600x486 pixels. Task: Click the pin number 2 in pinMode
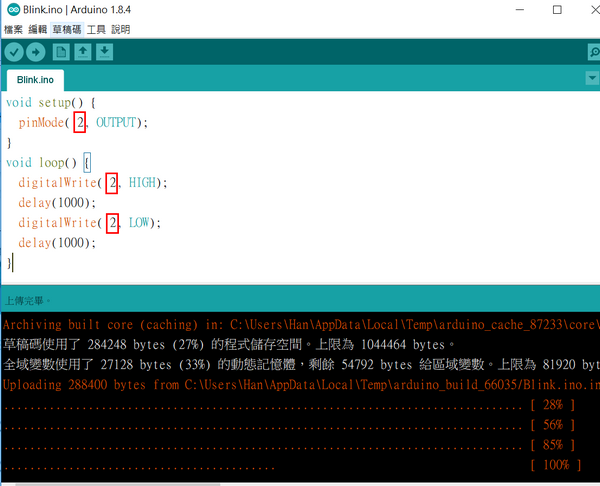pyautogui.click(x=80, y=122)
